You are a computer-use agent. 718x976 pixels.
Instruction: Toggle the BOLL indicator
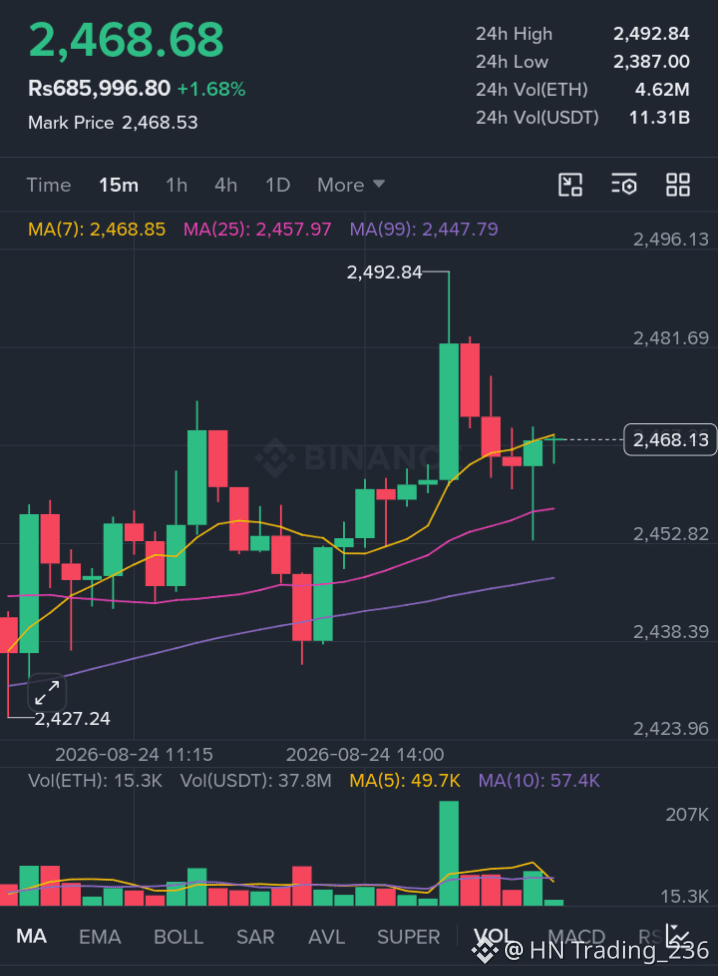[x=179, y=937]
